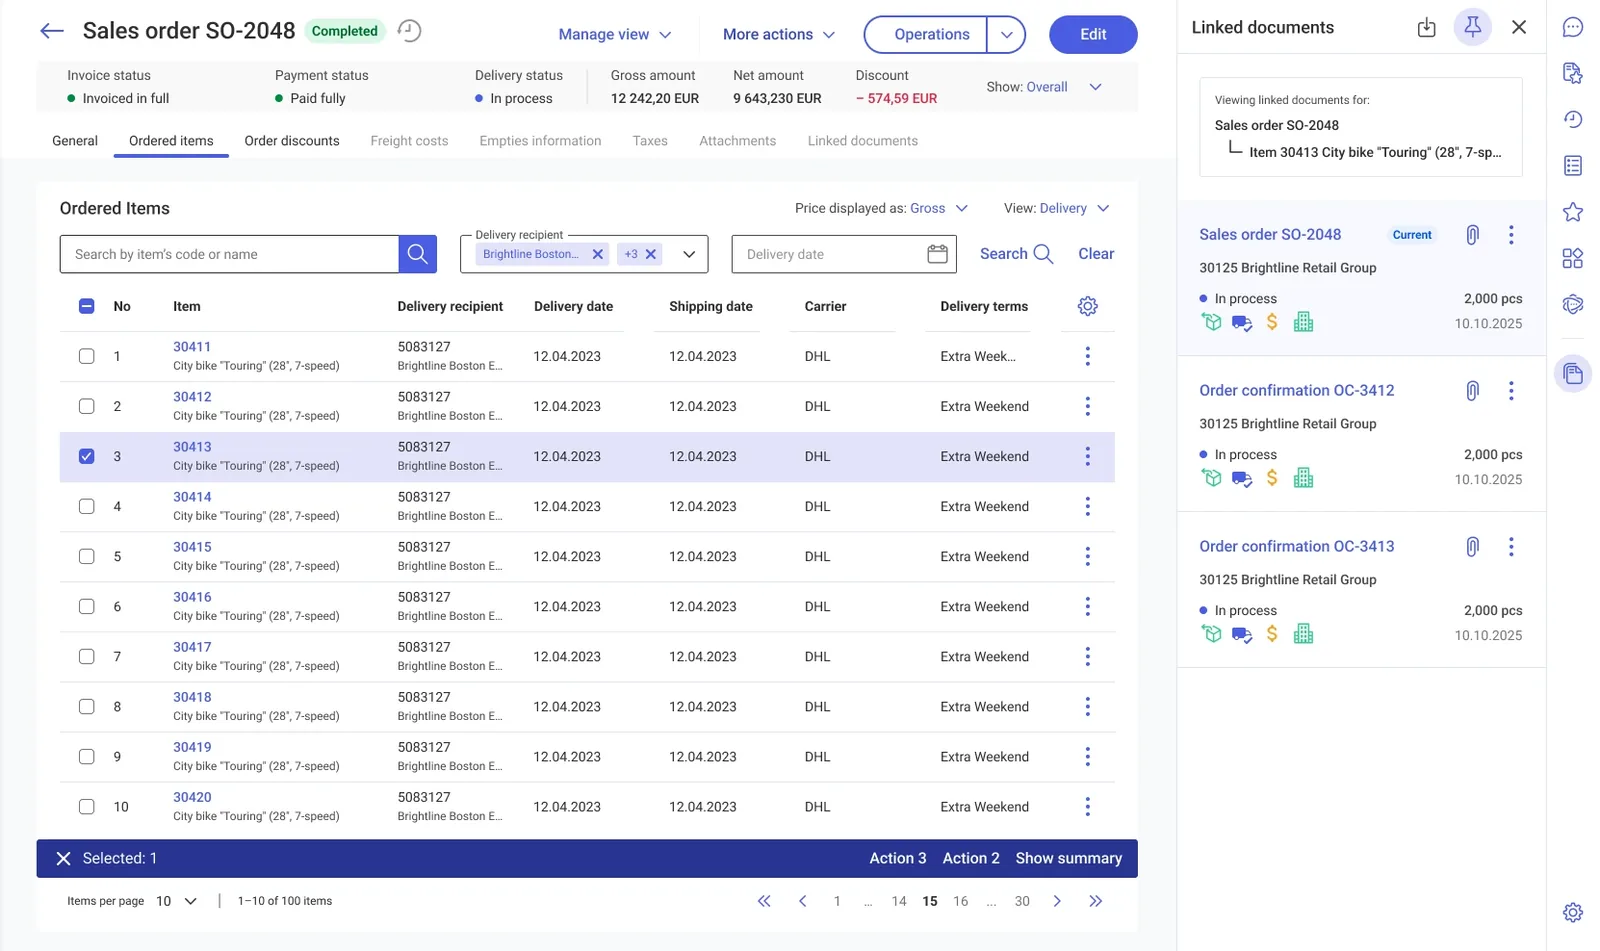The height and width of the screenshot is (951, 1600).
Task: Jump to first page of results
Action: [x=764, y=901]
